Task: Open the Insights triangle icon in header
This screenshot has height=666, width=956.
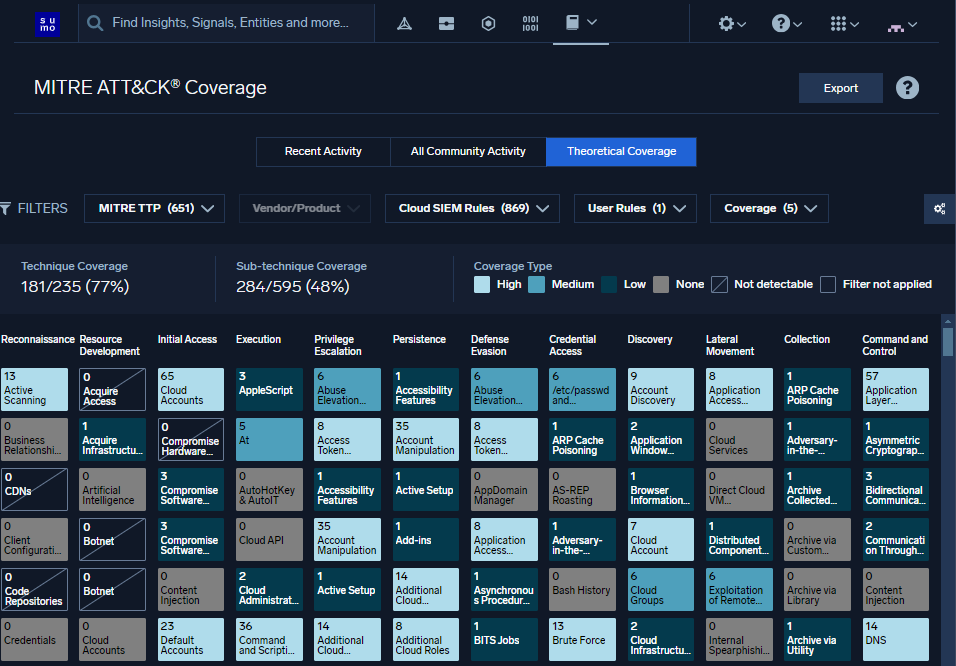Action: pos(404,24)
